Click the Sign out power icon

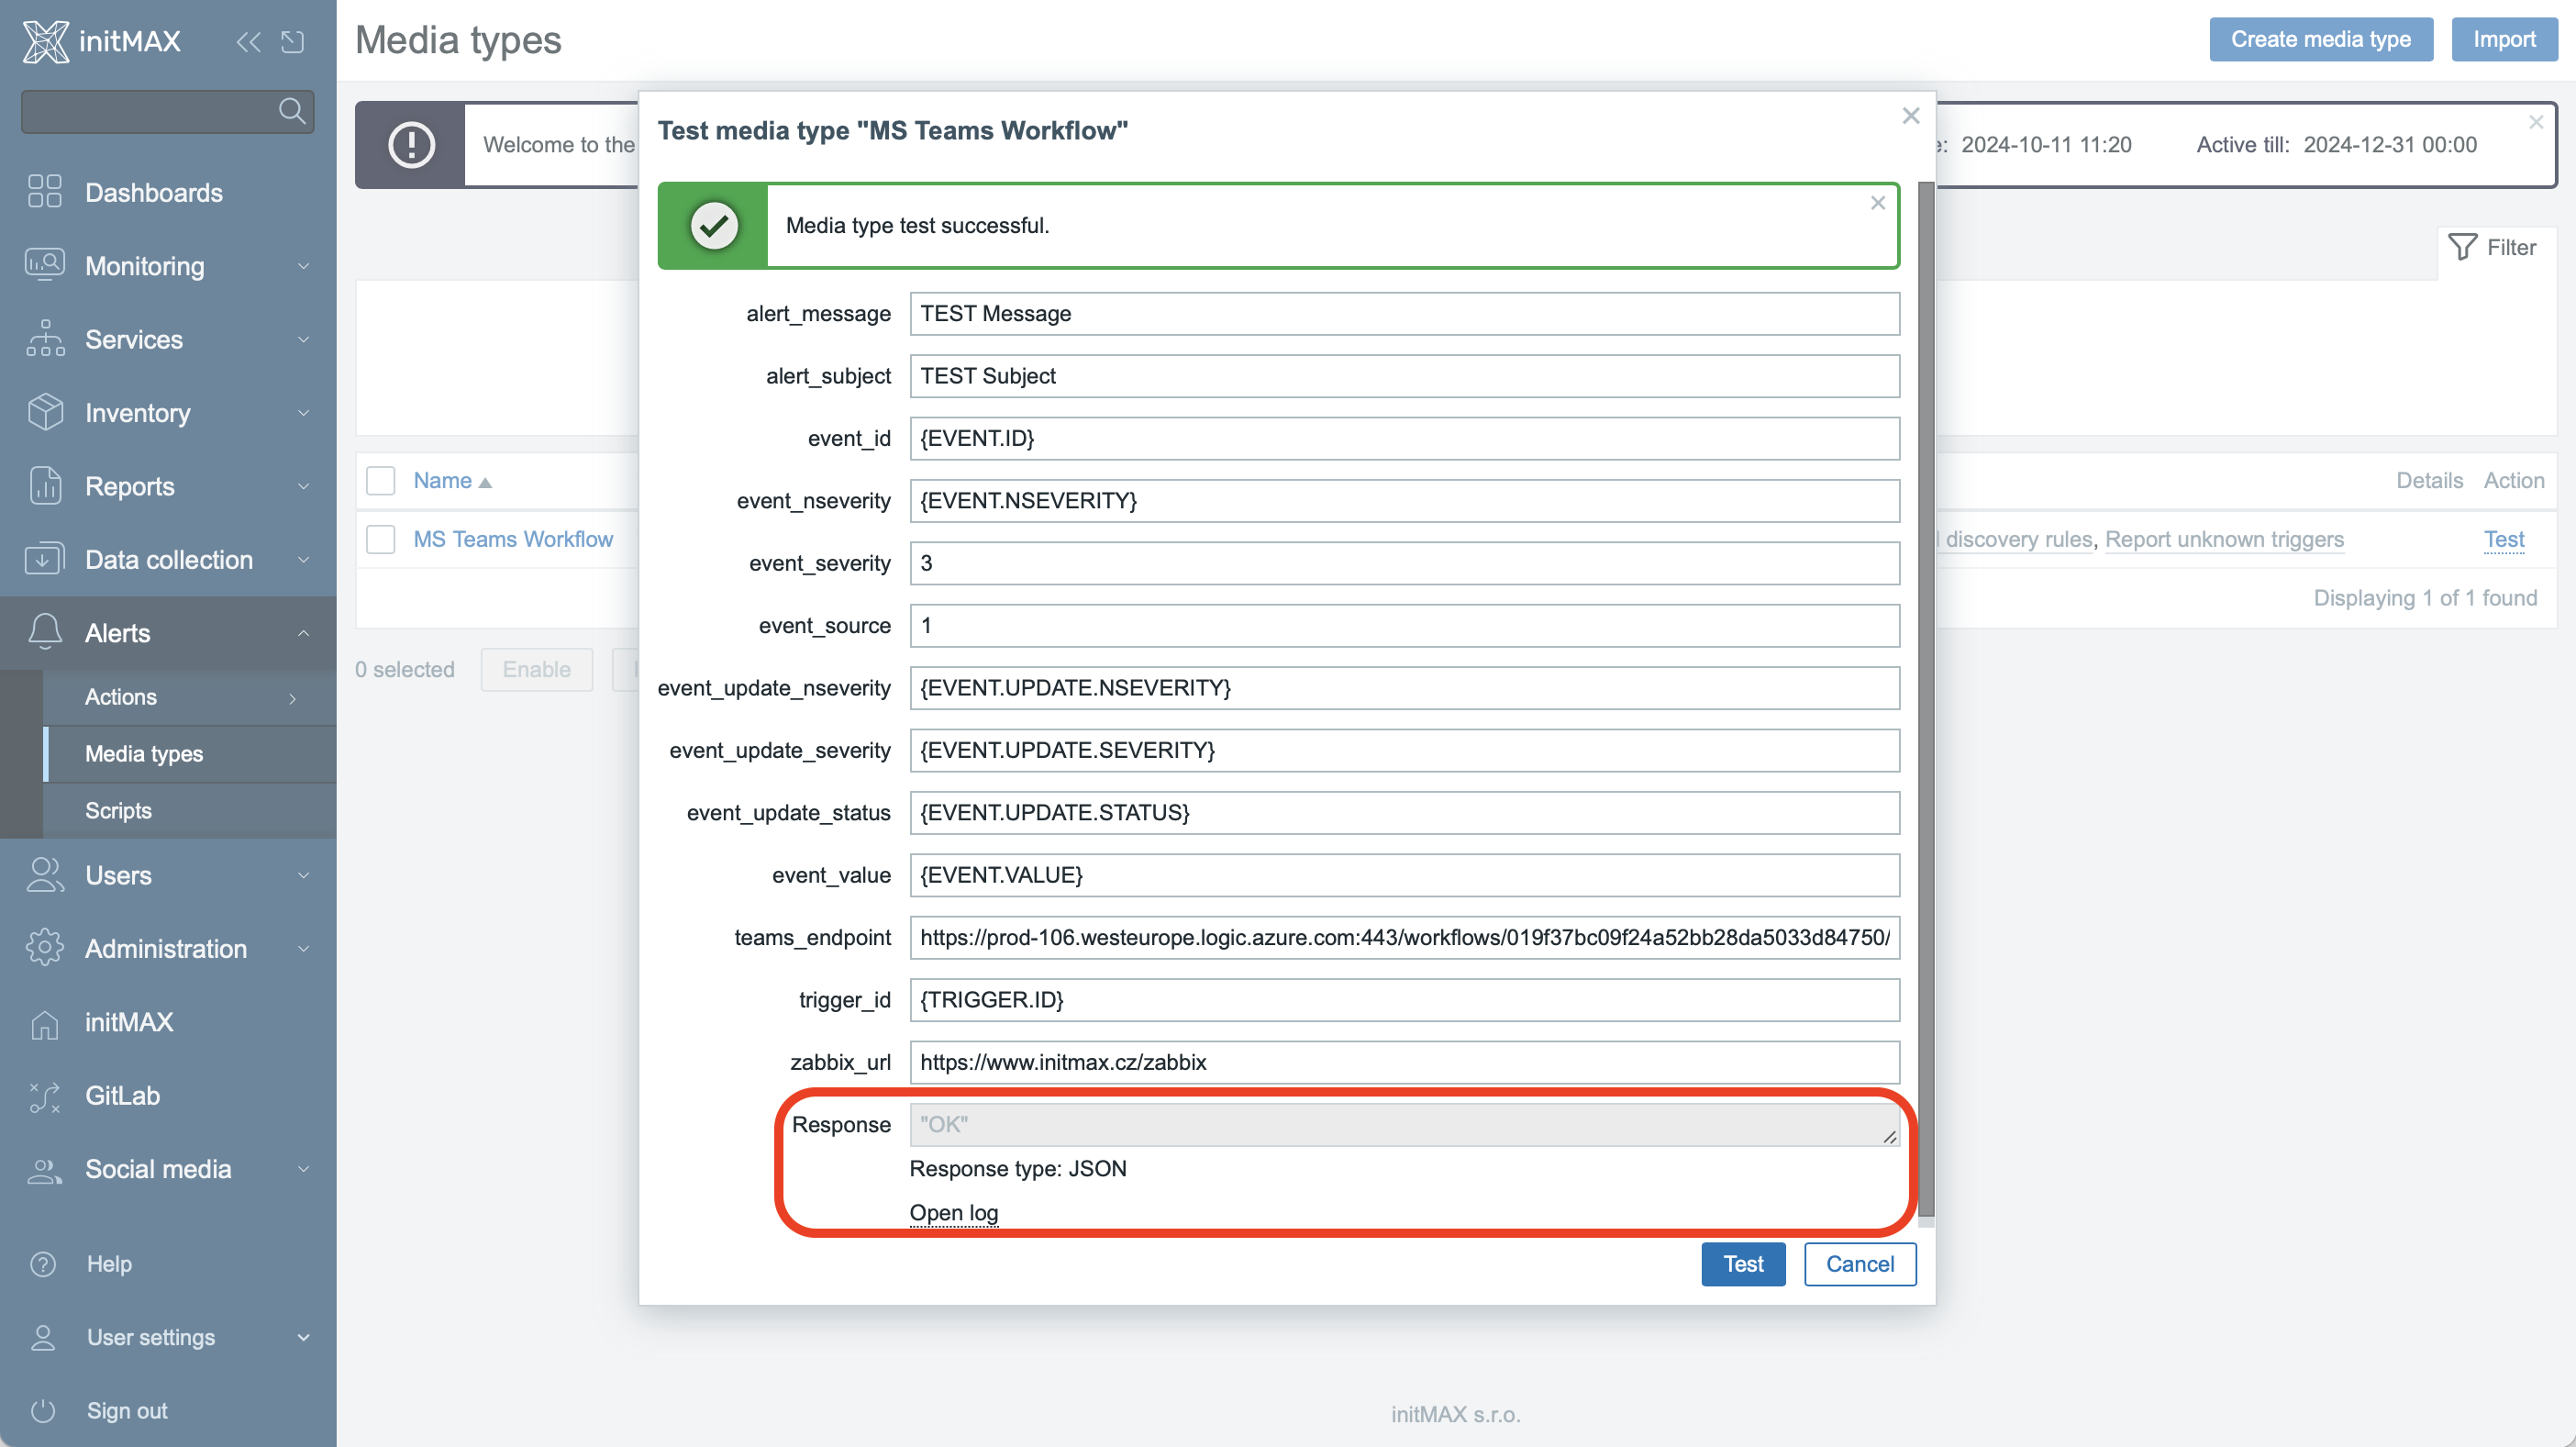[x=43, y=1411]
